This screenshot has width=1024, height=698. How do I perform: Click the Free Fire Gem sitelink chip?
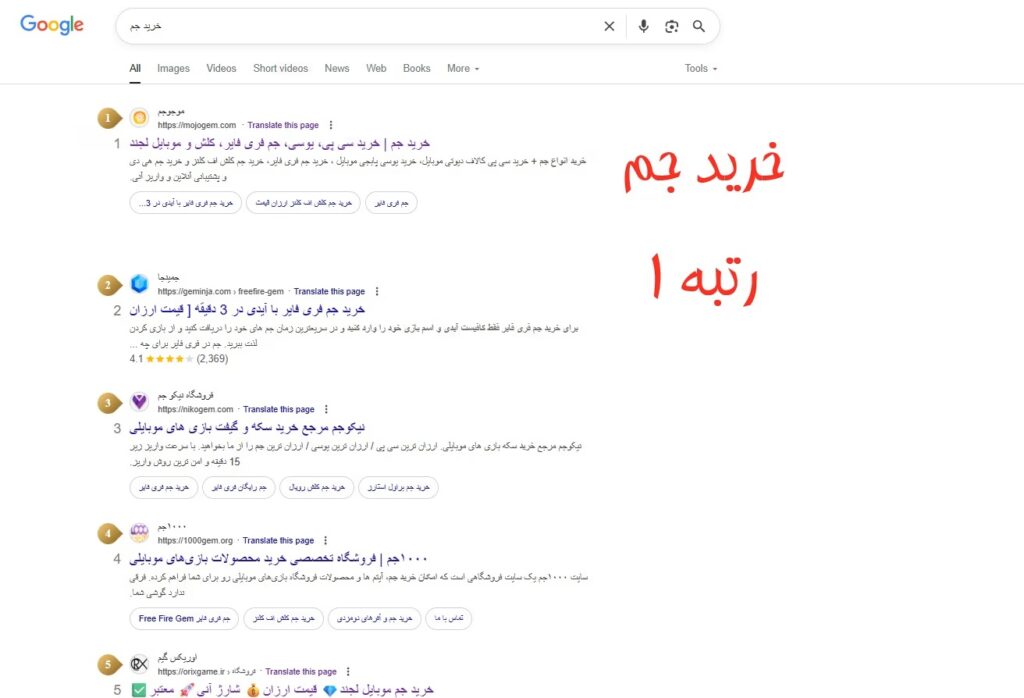coord(184,618)
